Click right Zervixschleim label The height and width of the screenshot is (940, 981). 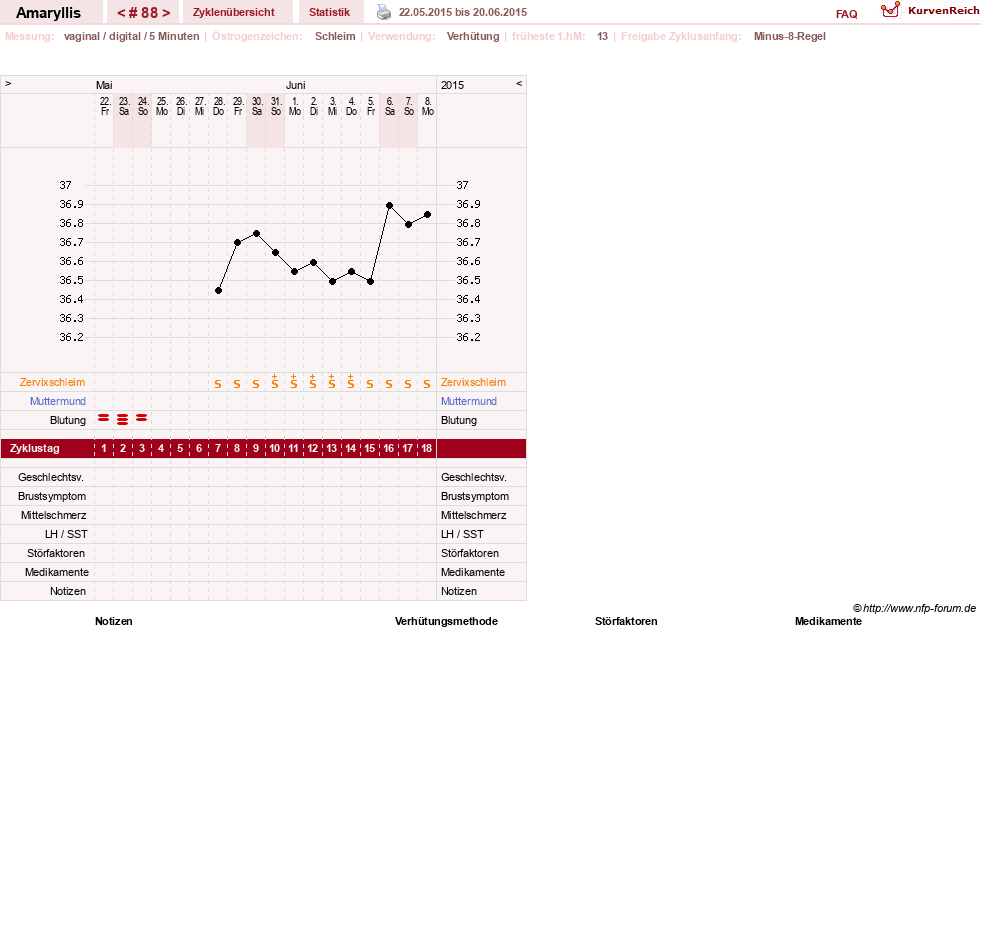click(x=474, y=382)
